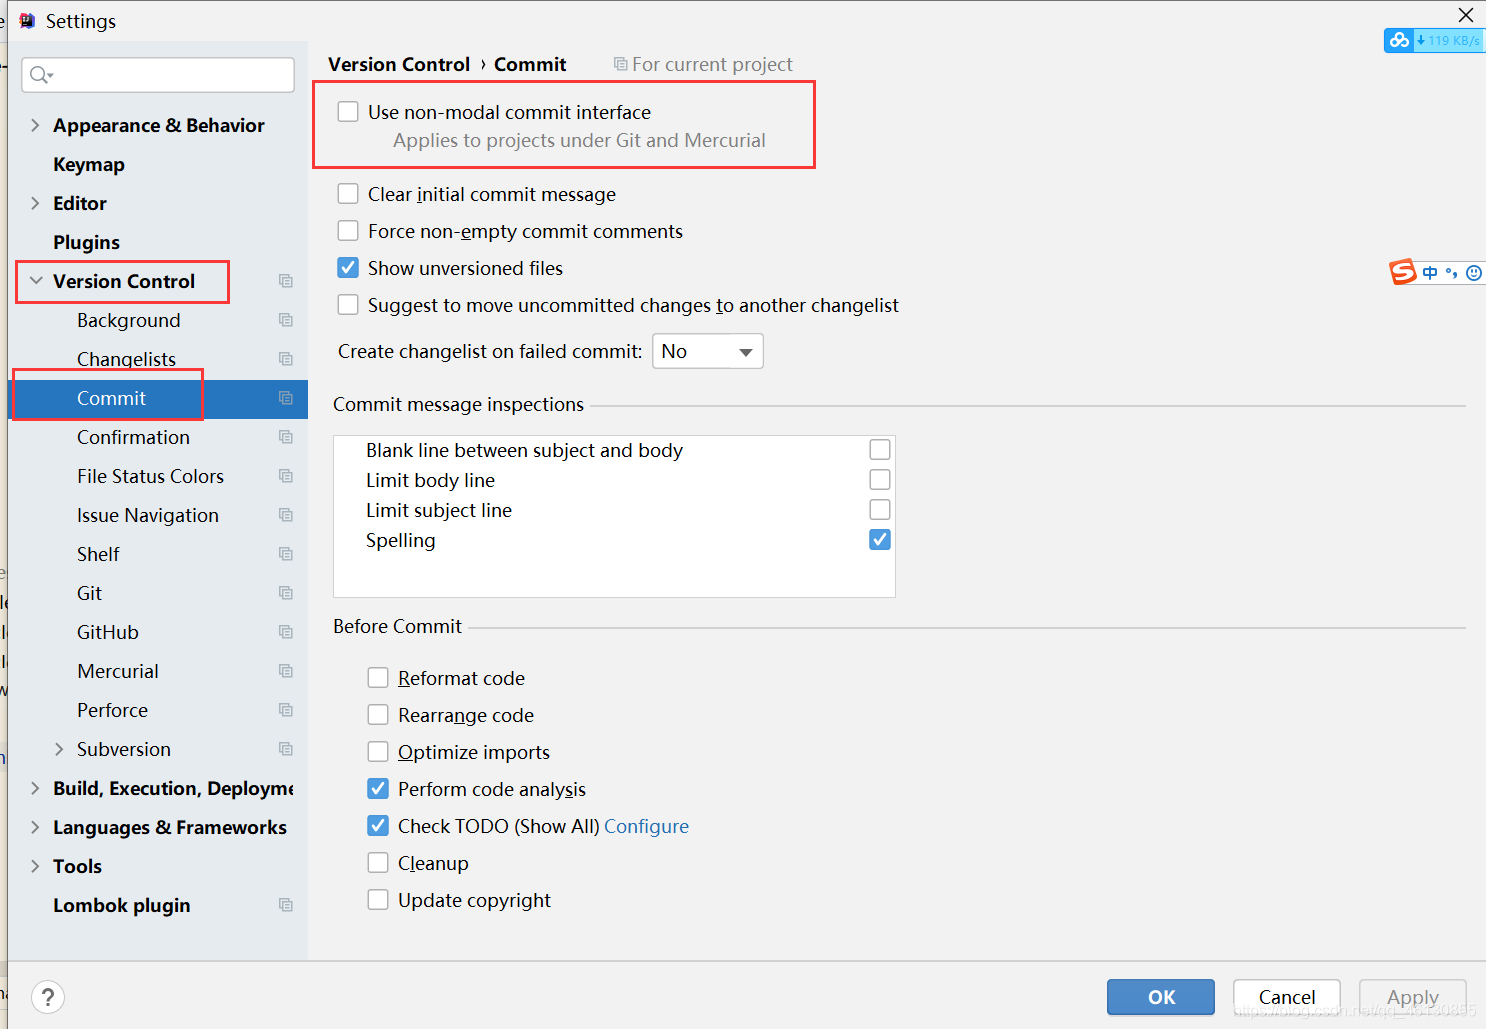Select Changelists under Version Control
The image size is (1486, 1029).
126,359
